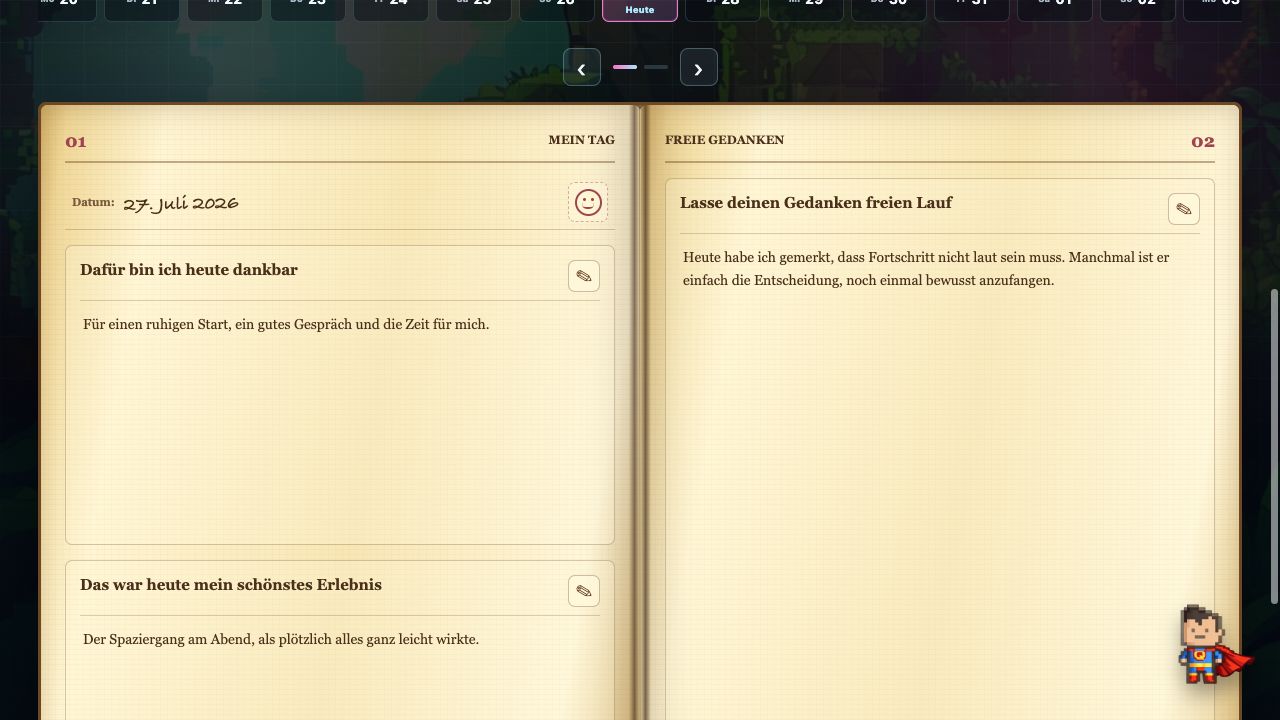Screen dimensions: 1280x720
Task: Click the free thoughts text 'Heute habe ich gemerkt'
Action: pos(926,269)
